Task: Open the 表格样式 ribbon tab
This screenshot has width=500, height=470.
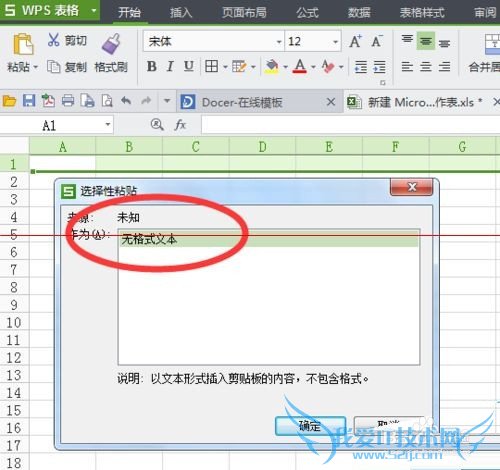Action: (422, 13)
